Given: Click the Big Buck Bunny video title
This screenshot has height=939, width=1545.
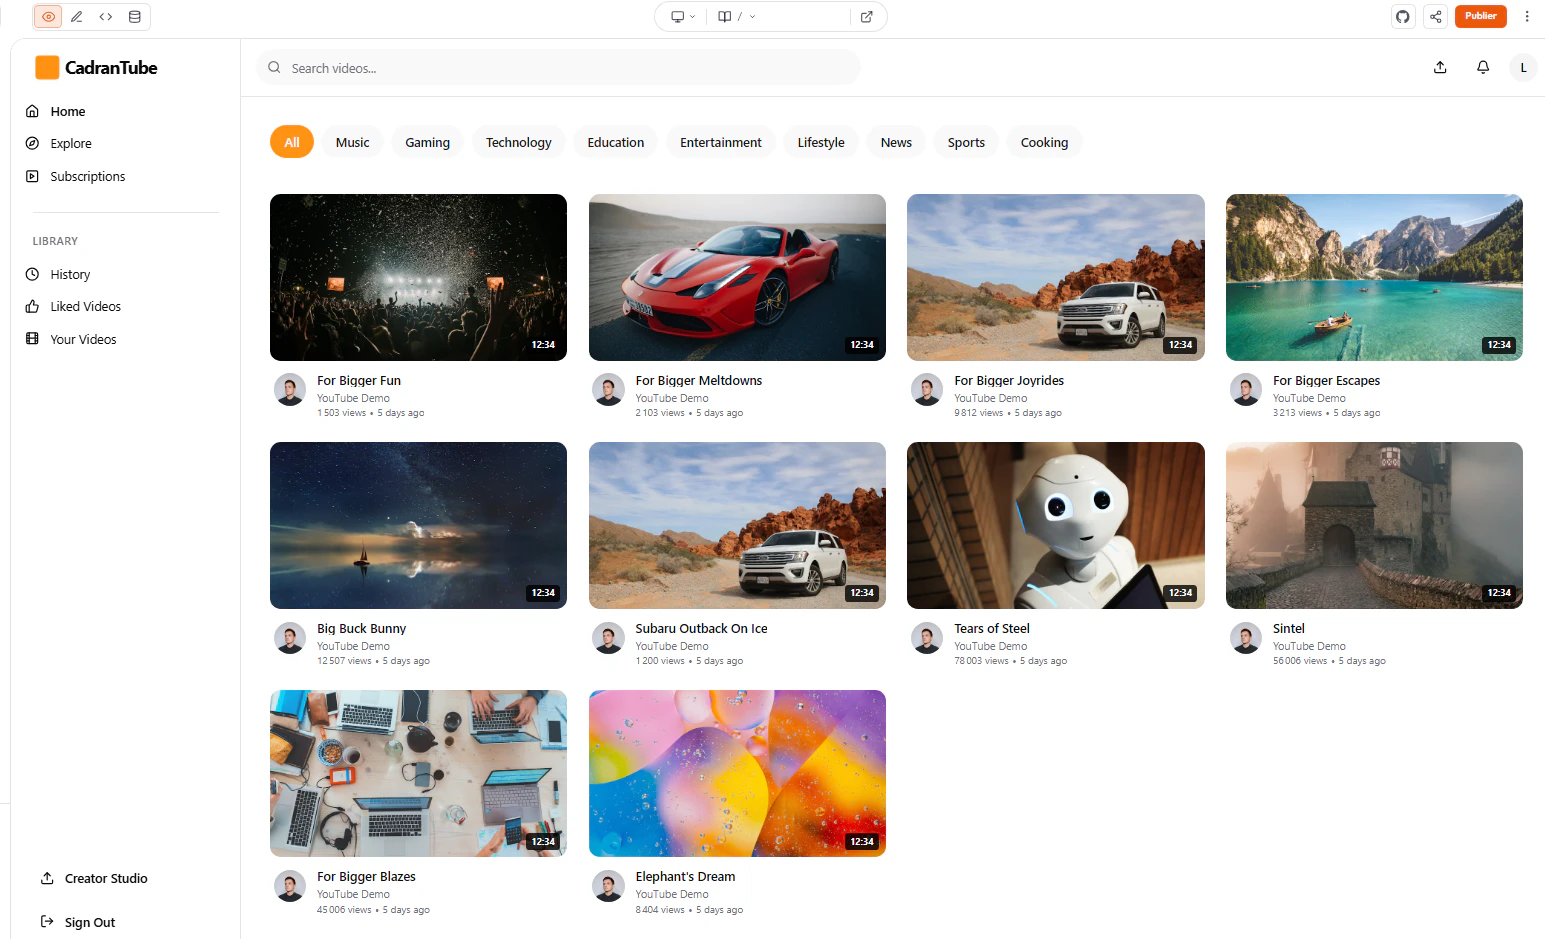Looking at the screenshot, I should (361, 629).
